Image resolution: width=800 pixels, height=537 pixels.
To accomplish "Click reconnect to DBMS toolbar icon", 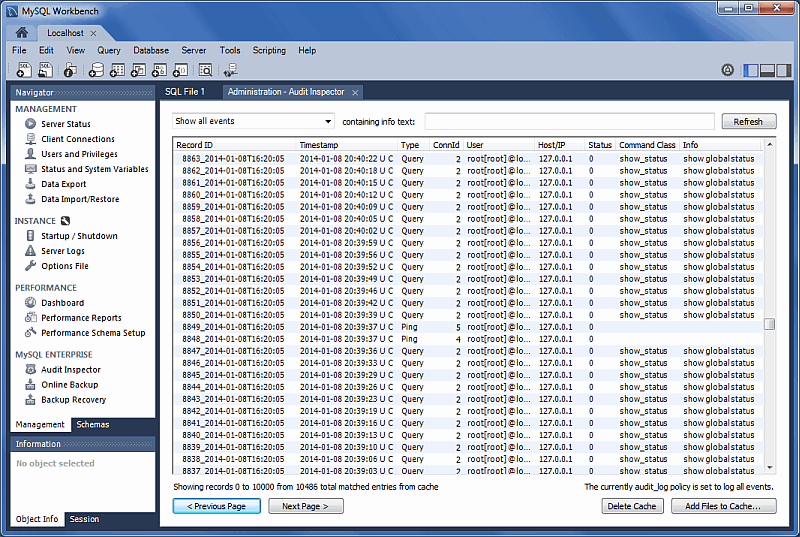I will point(231,70).
